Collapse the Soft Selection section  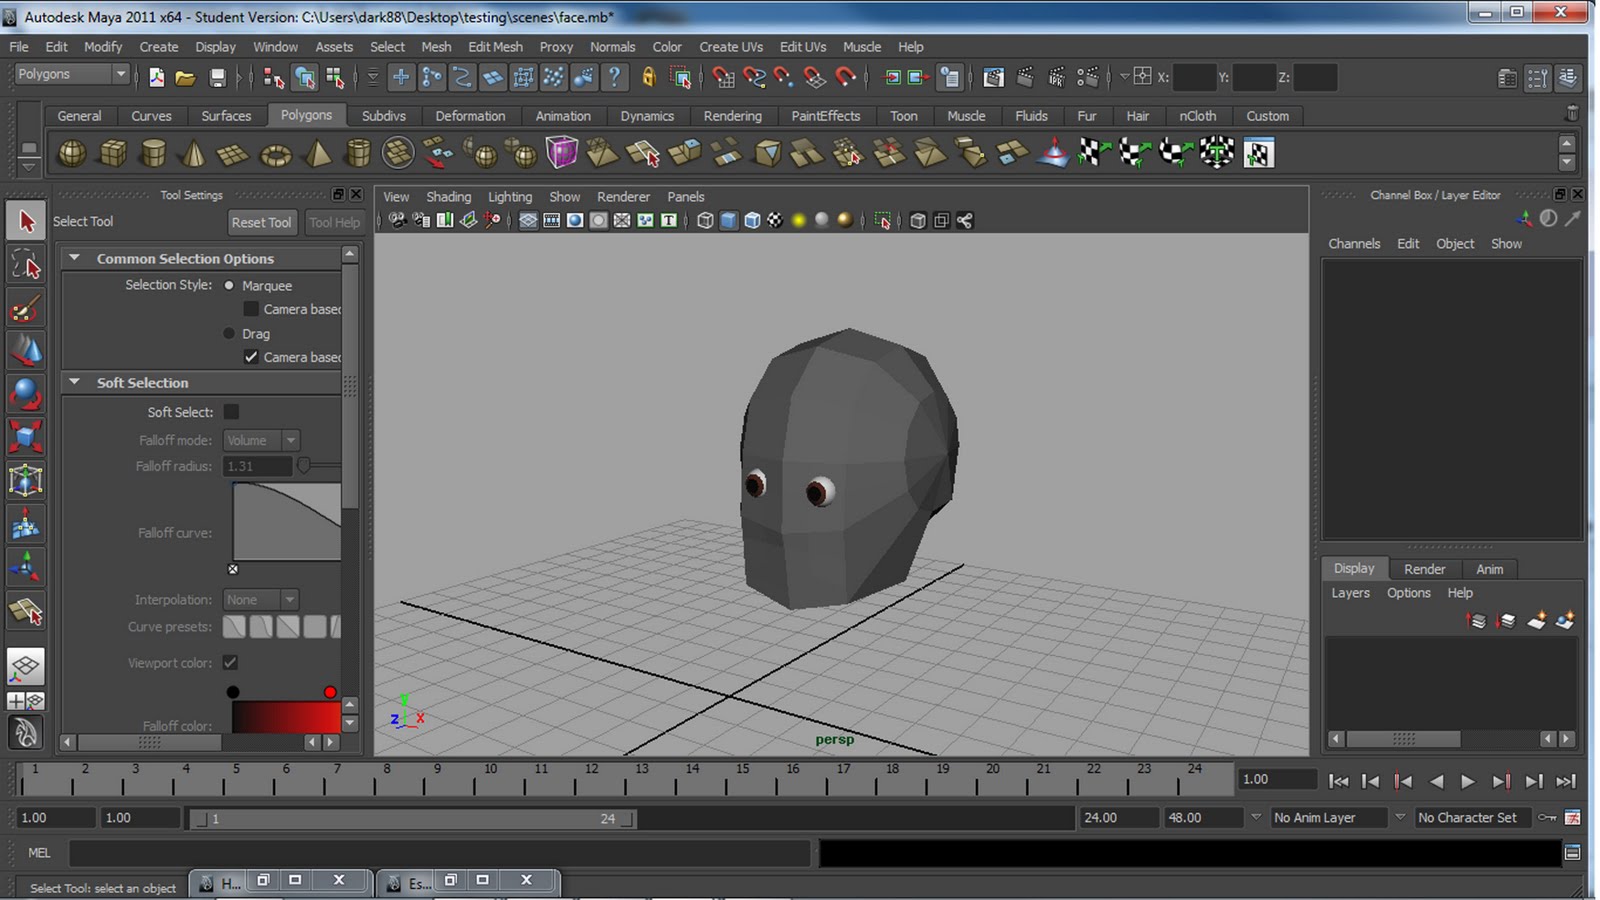click(74, 383)
